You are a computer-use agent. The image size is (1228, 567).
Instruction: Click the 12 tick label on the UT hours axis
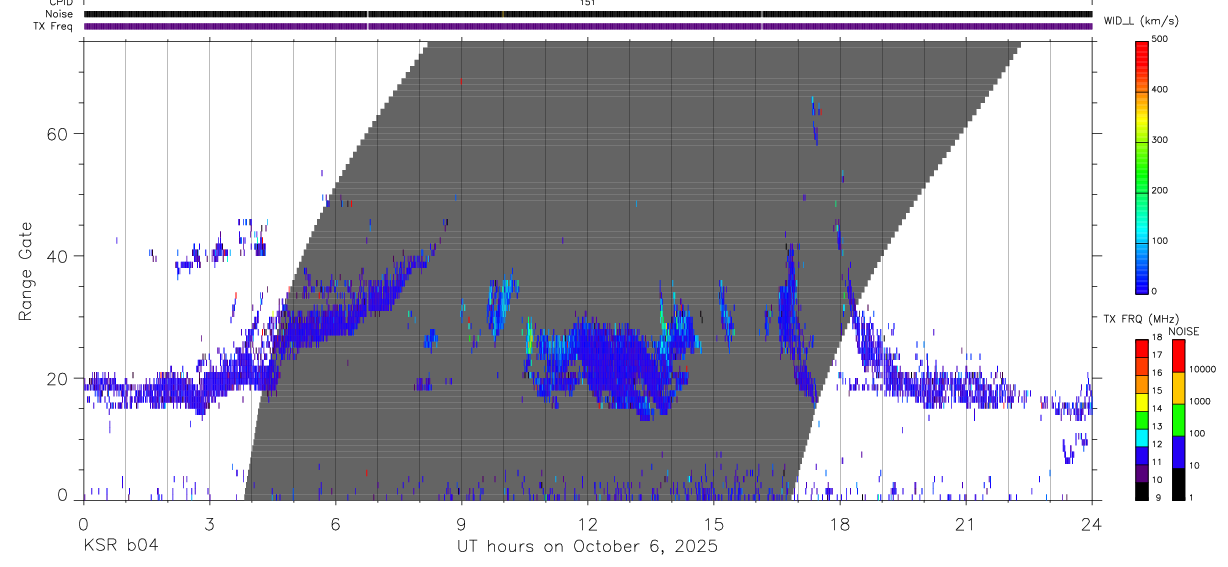(587, 524)
